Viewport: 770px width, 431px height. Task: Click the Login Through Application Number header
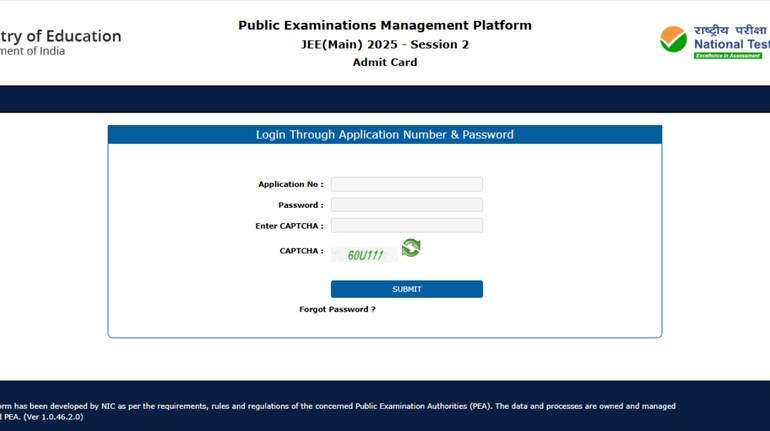click(x=384, y=135)
